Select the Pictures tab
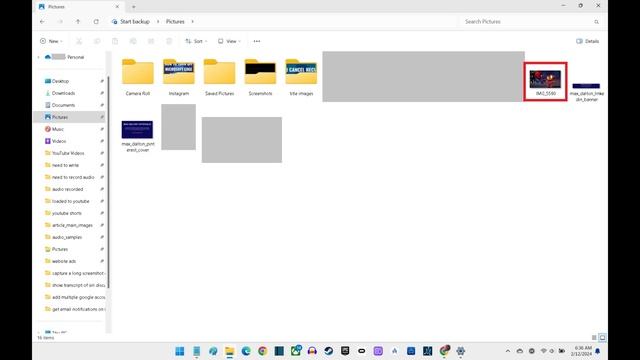Image resolution: width=640 pixels, height=360 pixels. (x=79, y=7)
